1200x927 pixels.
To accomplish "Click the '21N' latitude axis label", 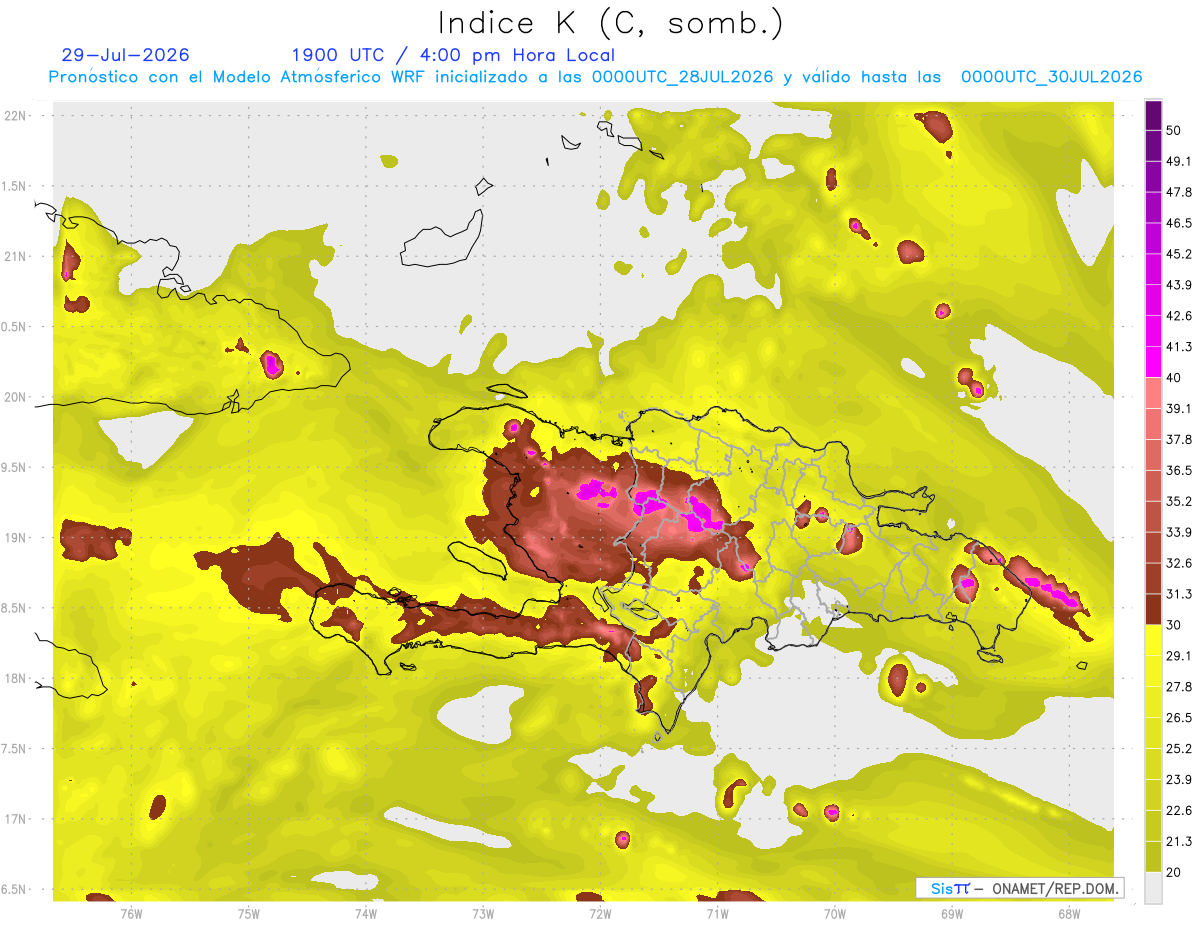I will pyautogui.click(x=15, y=256).
